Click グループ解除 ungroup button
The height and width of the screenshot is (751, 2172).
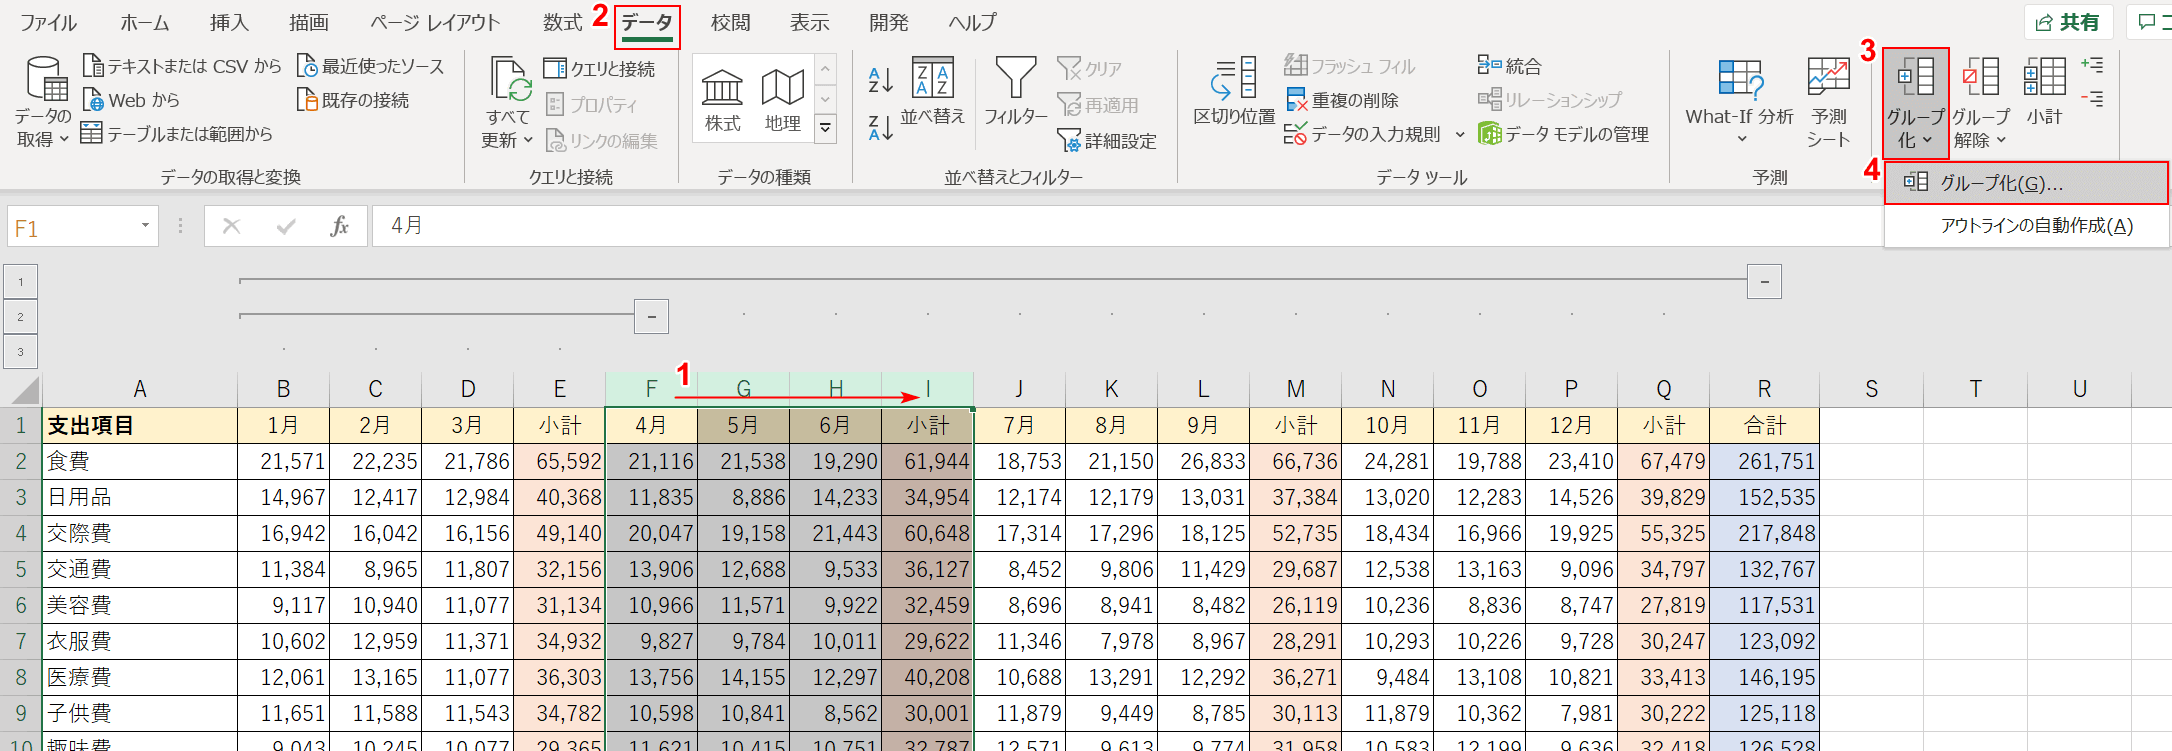coord(1980,102)
